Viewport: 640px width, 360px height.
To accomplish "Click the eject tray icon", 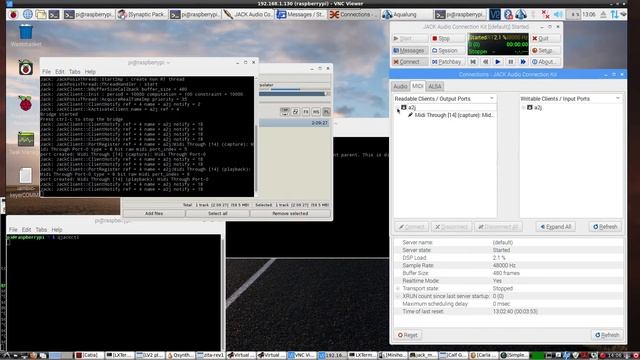I will [x=603, y=15].
